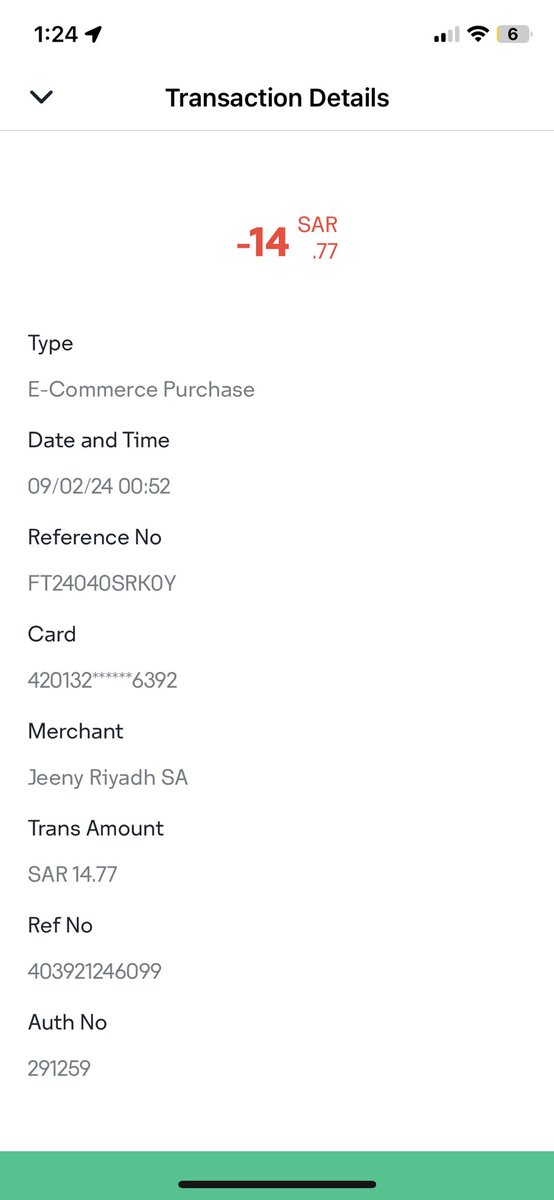Select the Ref No 403921246099
The width and height of the screenshot is (554, 1200).
pos(95,972)
